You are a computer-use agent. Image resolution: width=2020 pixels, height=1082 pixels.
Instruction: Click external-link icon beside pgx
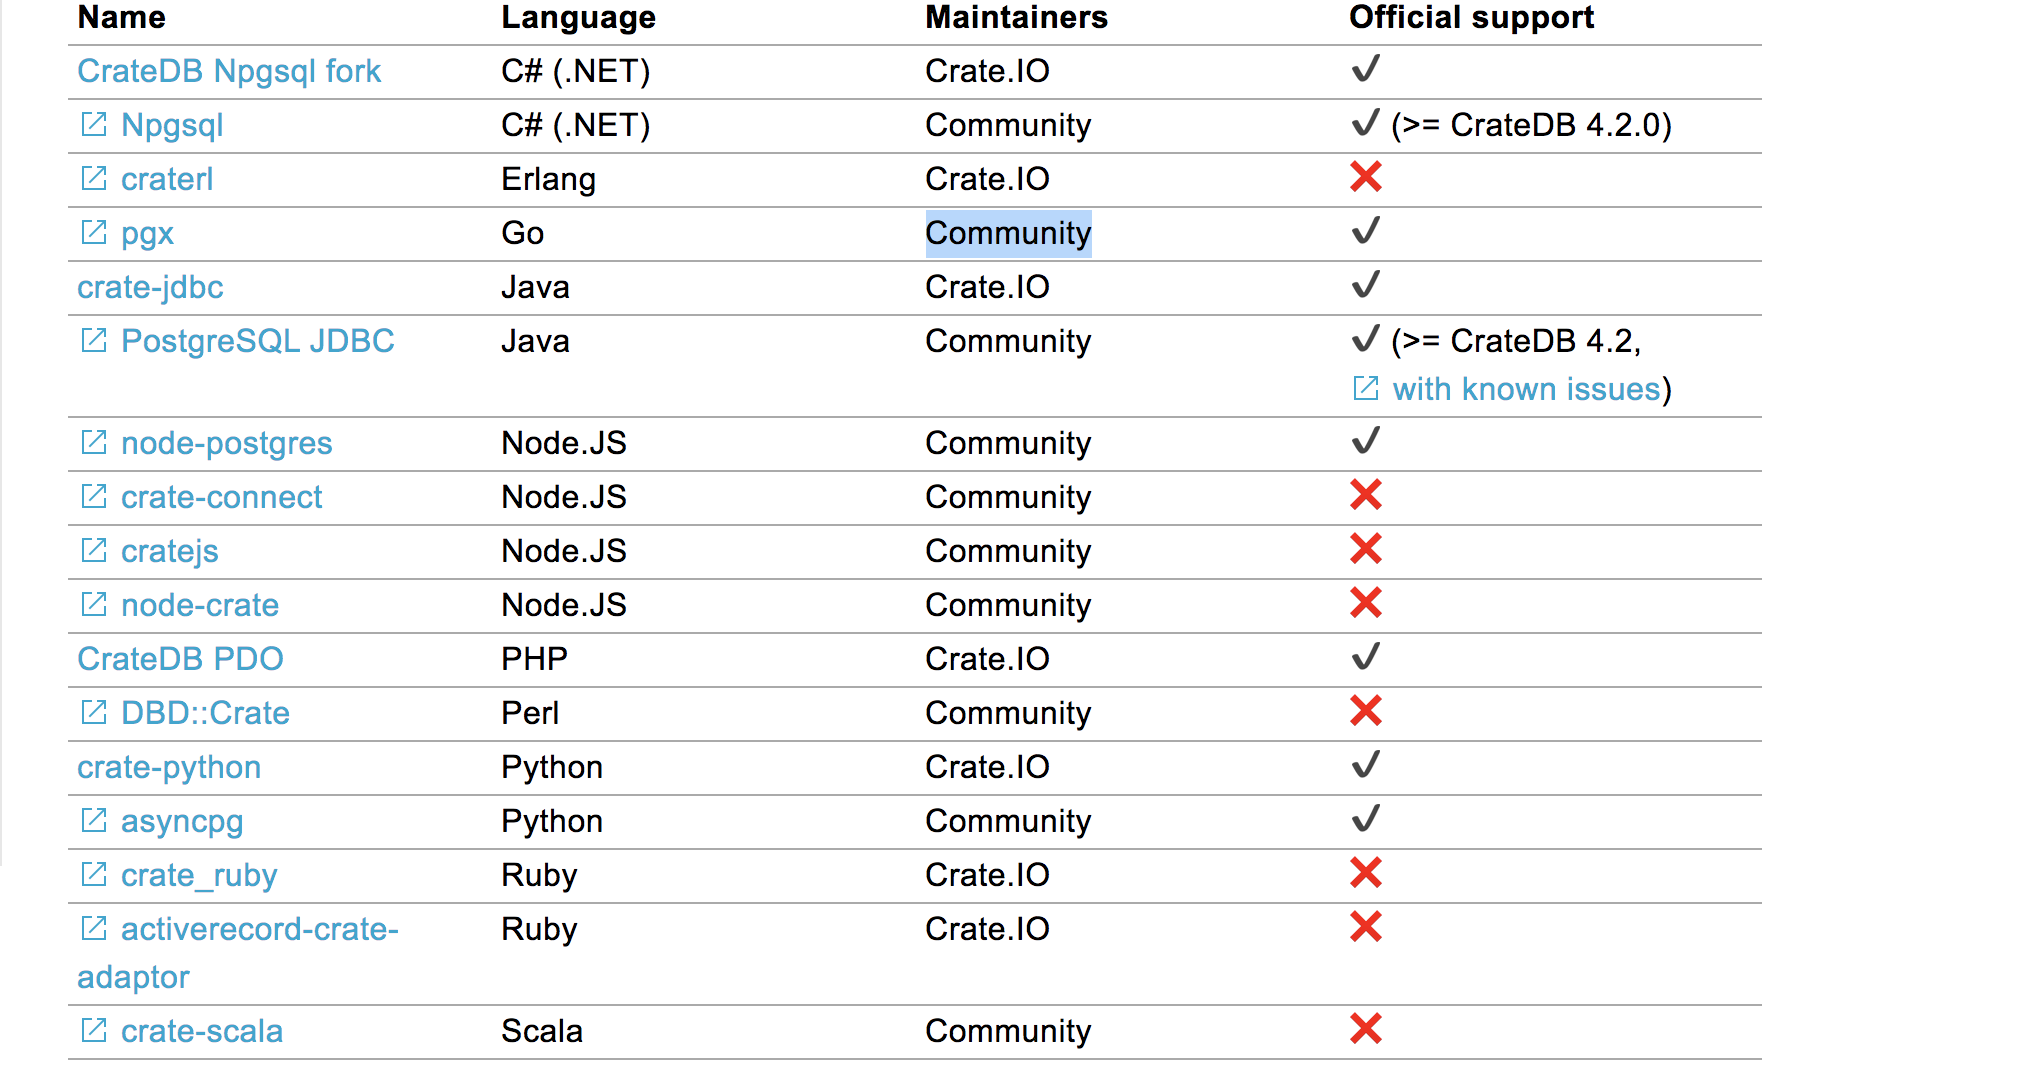click(x=93, y=232)
